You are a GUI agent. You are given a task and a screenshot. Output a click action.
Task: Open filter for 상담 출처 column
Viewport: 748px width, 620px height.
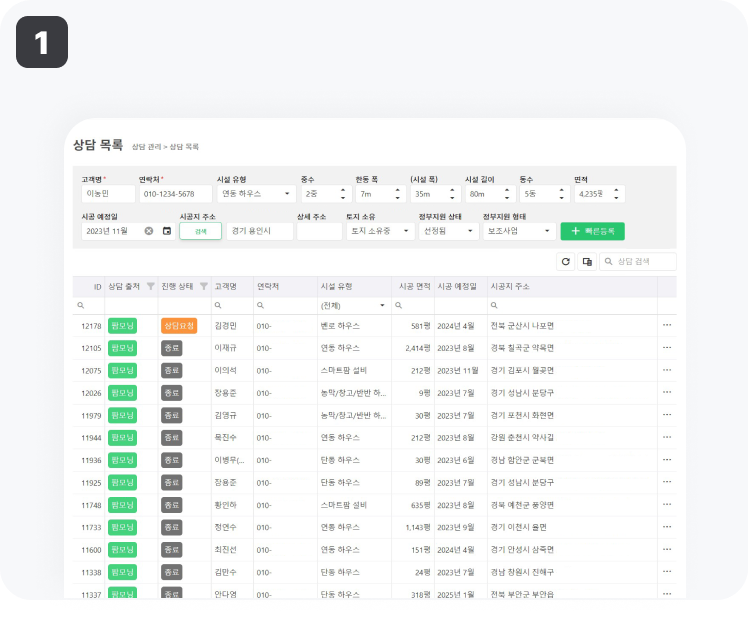[150, 286]
